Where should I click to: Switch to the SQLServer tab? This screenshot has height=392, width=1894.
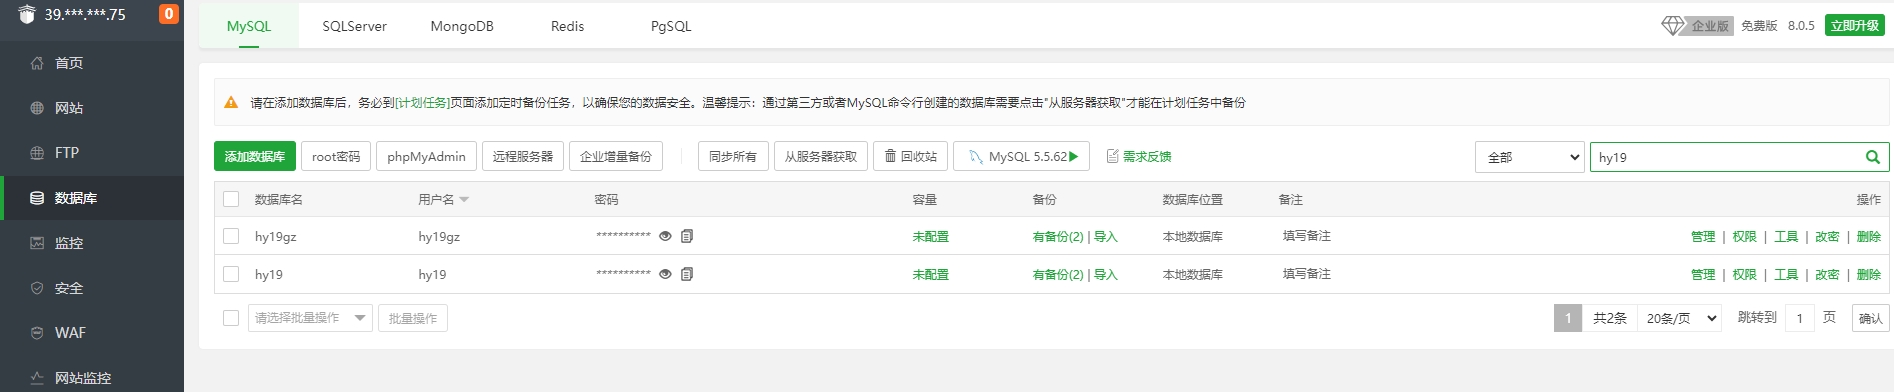[x=354, y=26]
